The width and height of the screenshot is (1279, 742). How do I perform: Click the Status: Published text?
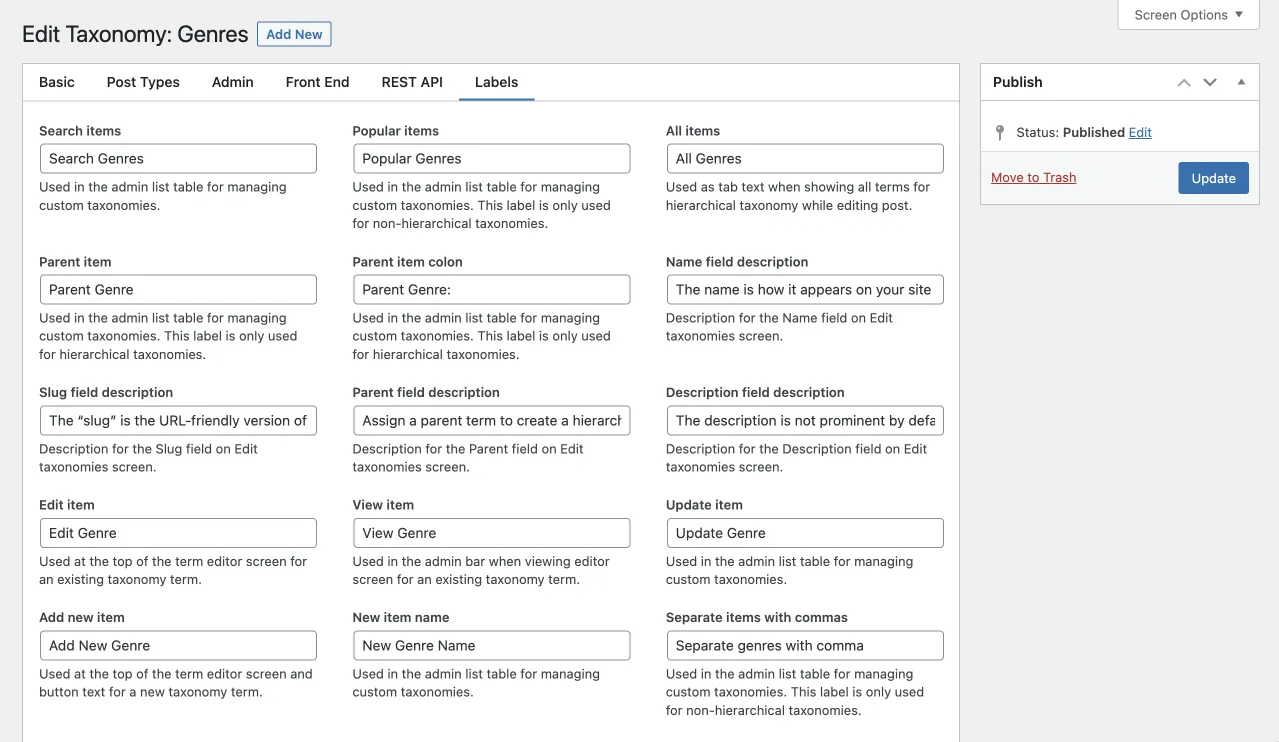point(1070,132)
